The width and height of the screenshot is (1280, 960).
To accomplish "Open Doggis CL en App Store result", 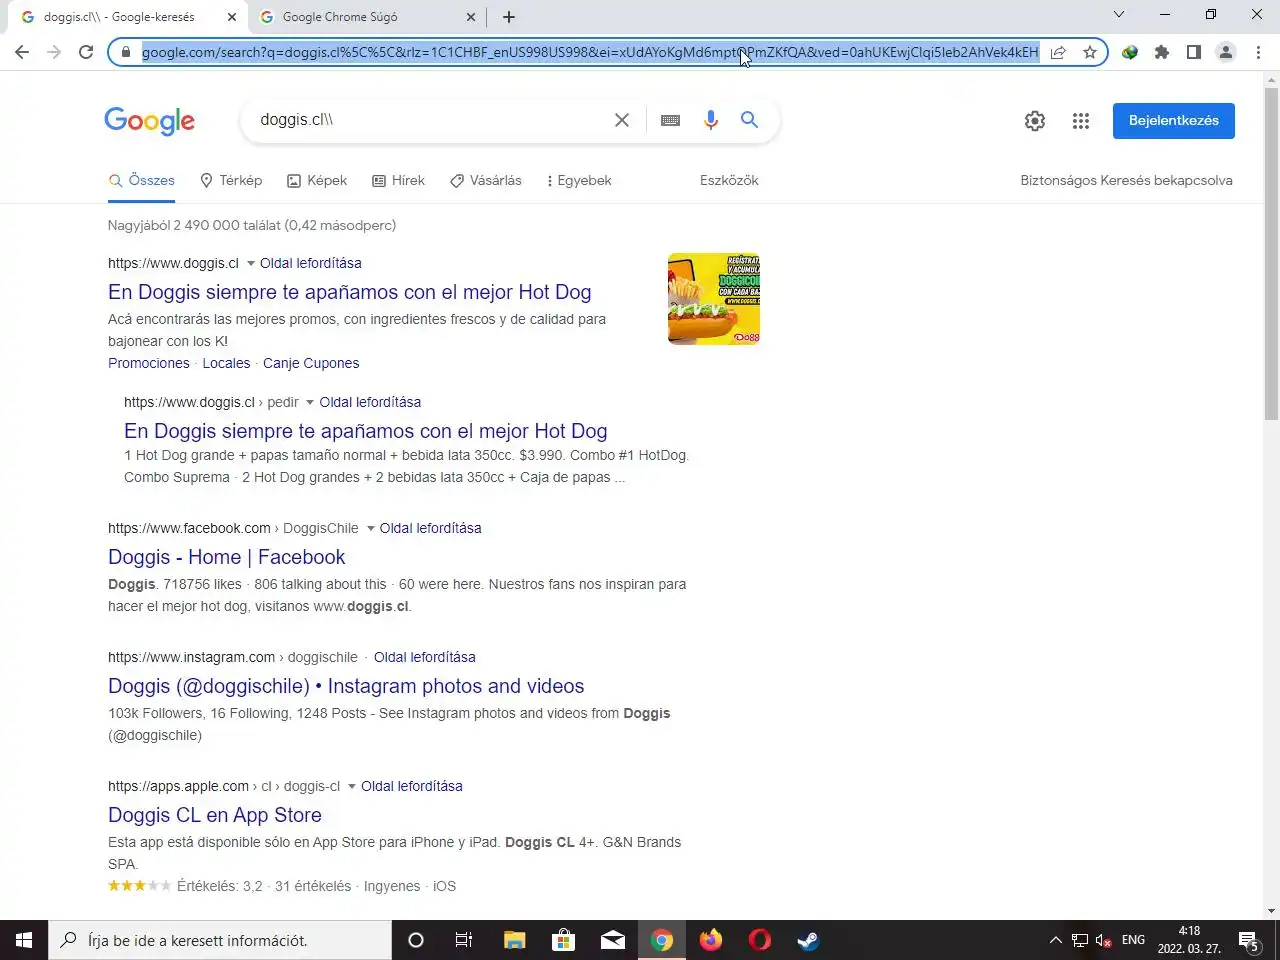I will (x=215, y=815).
